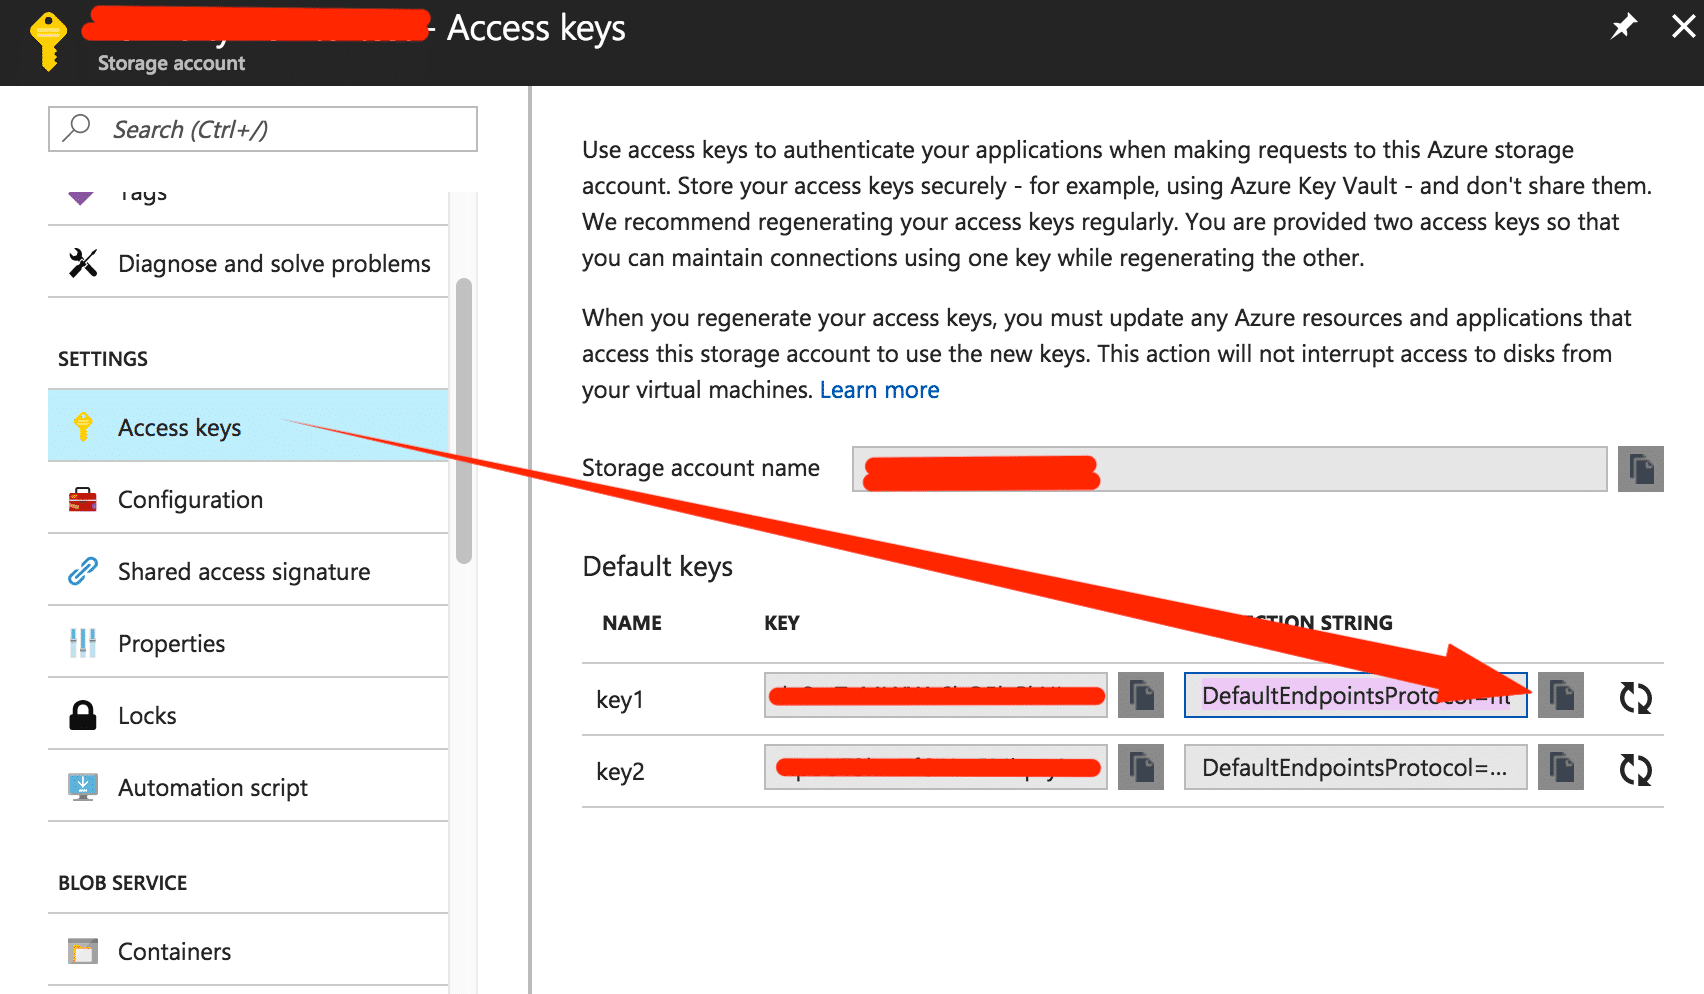The image size is (1704, 994).
Task: Click the BLOB SERVICE section header
Action: tap(123, 883)
